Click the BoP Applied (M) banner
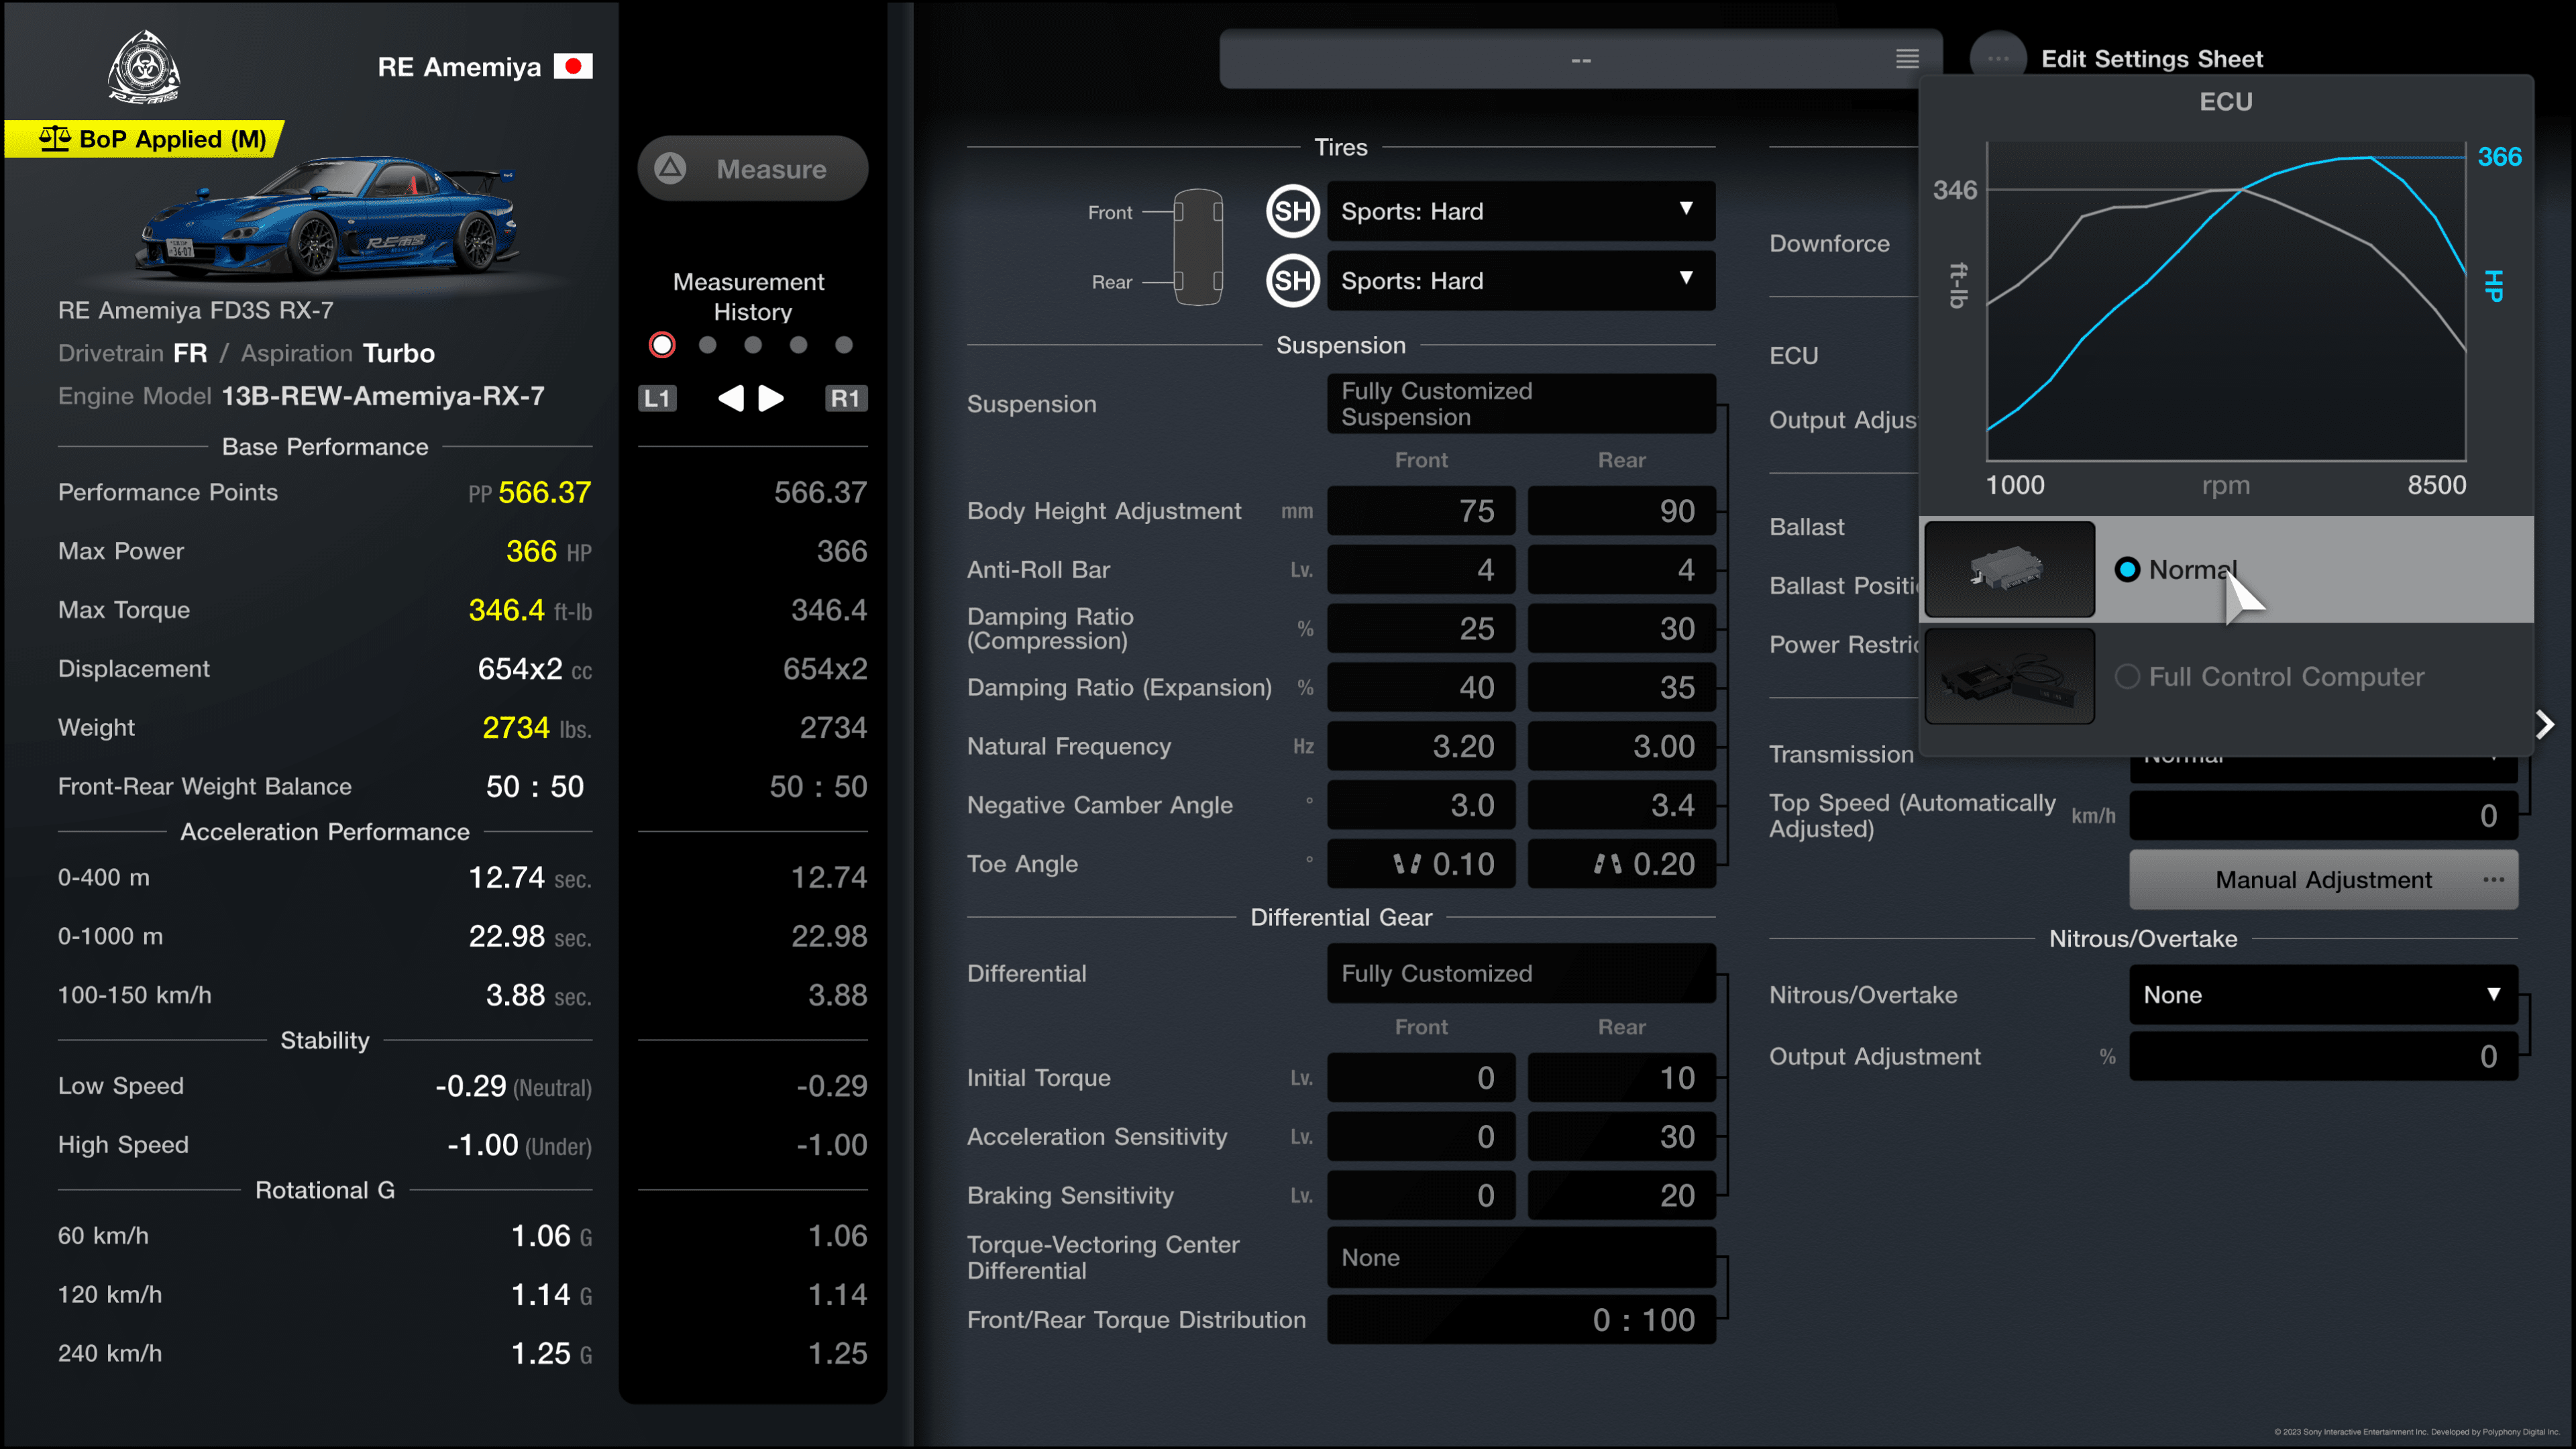2576x1449 pixels. [x=145, y=139]
